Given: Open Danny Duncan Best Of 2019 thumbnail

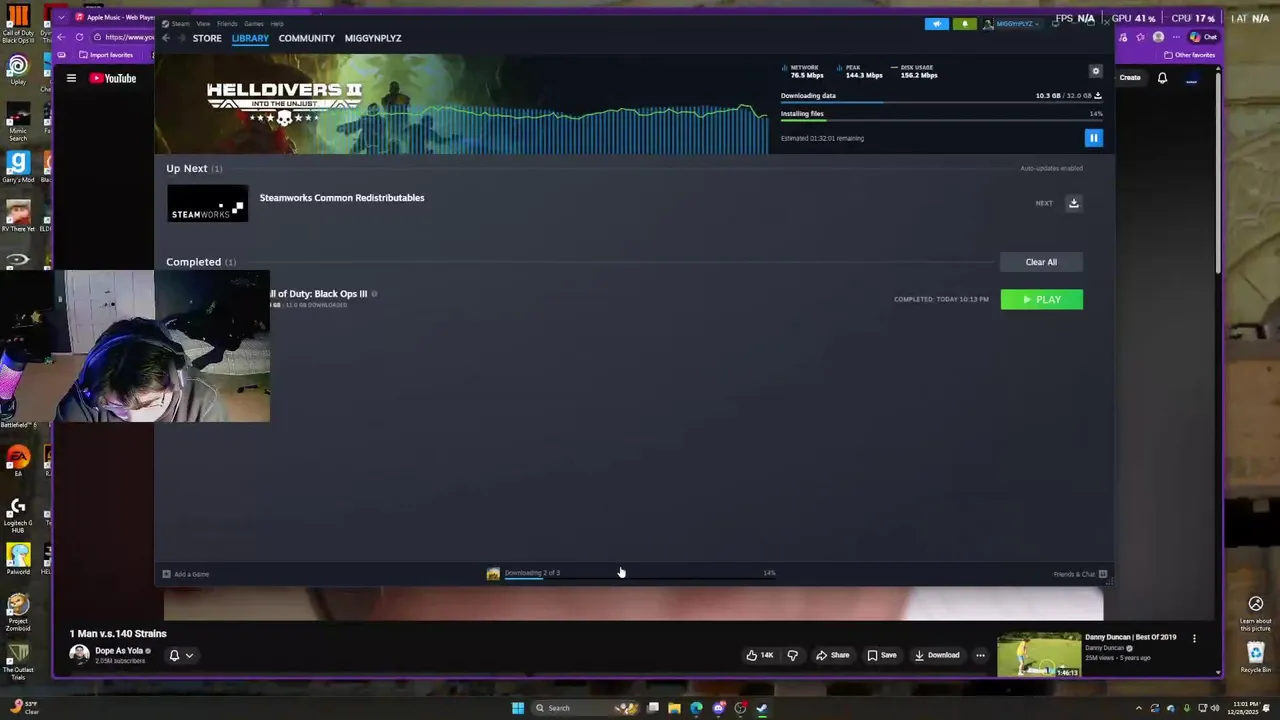Looking at the screenshot, I should tap(1039, 655).
